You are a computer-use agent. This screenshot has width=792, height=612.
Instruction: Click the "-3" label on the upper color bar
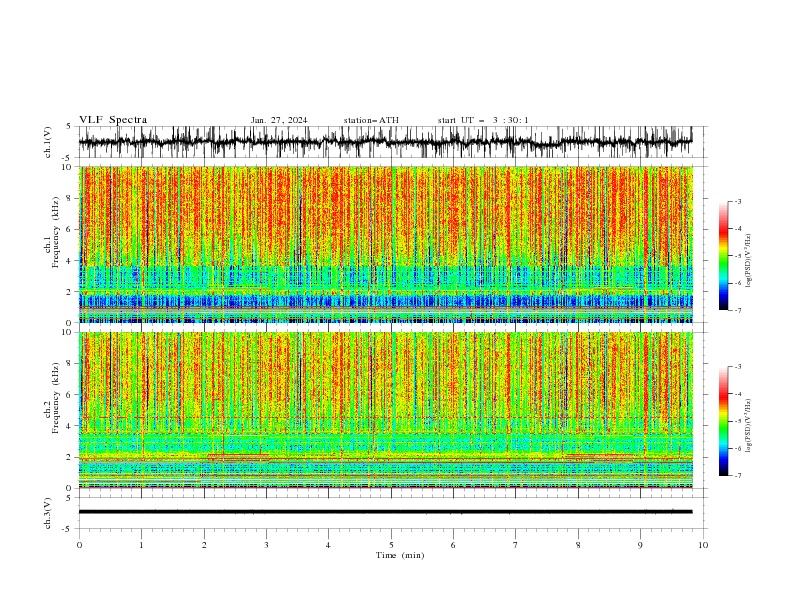[737, 201]
